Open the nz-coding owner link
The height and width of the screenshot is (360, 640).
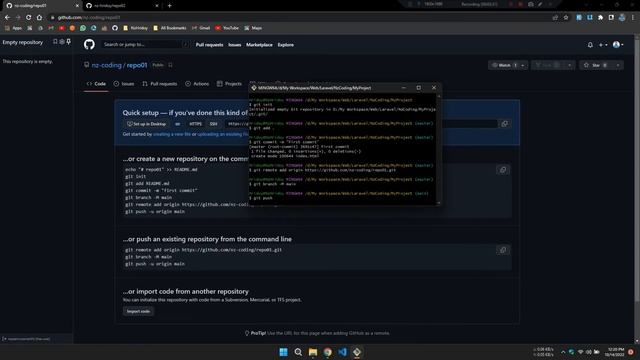point(106,65)
